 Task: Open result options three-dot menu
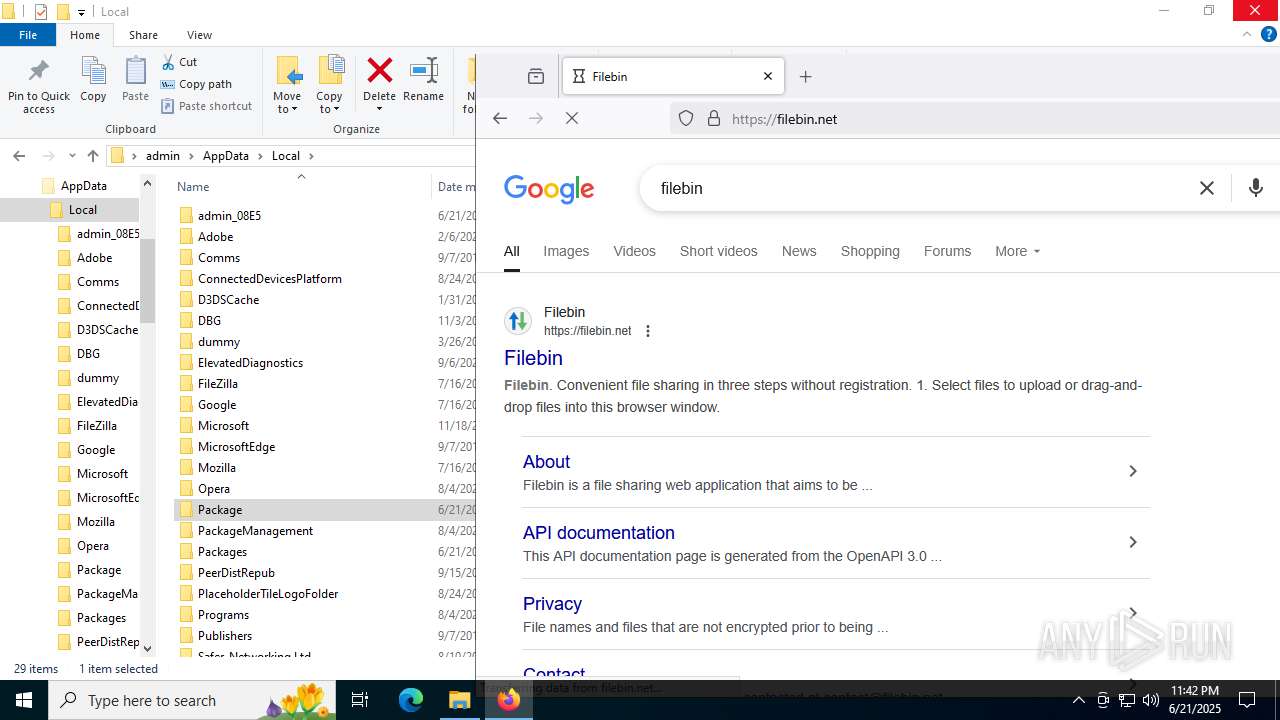[x=648, y=331]
